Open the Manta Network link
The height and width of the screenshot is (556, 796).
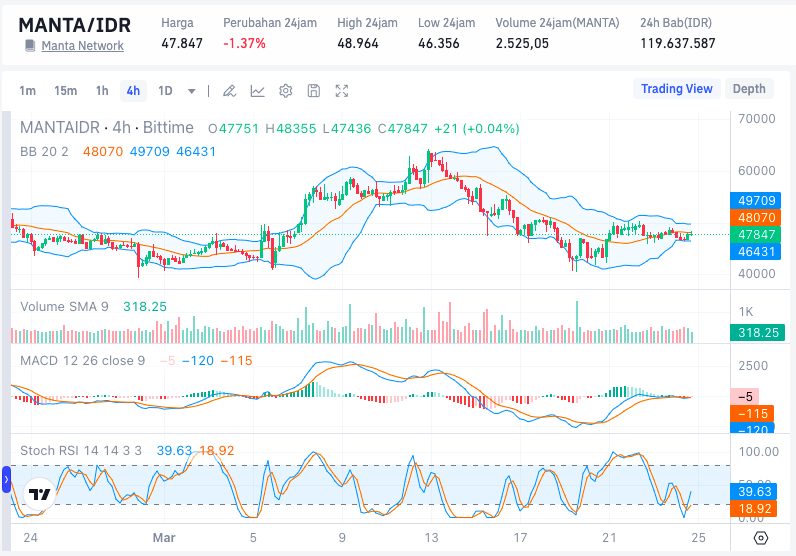point(82,46)
